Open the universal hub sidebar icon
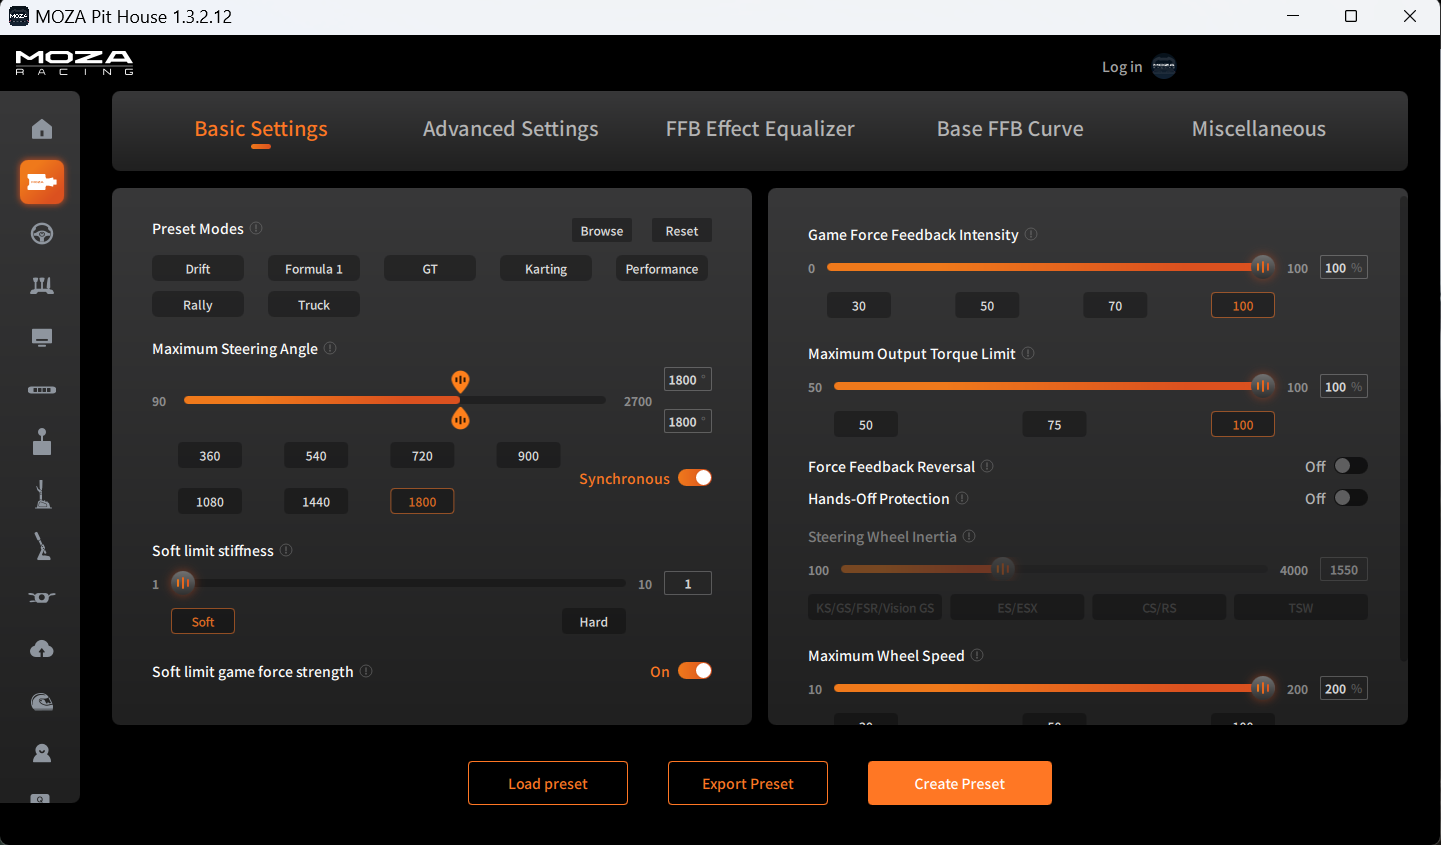This screenshot has width=1441, height=845. coord(42,598)
